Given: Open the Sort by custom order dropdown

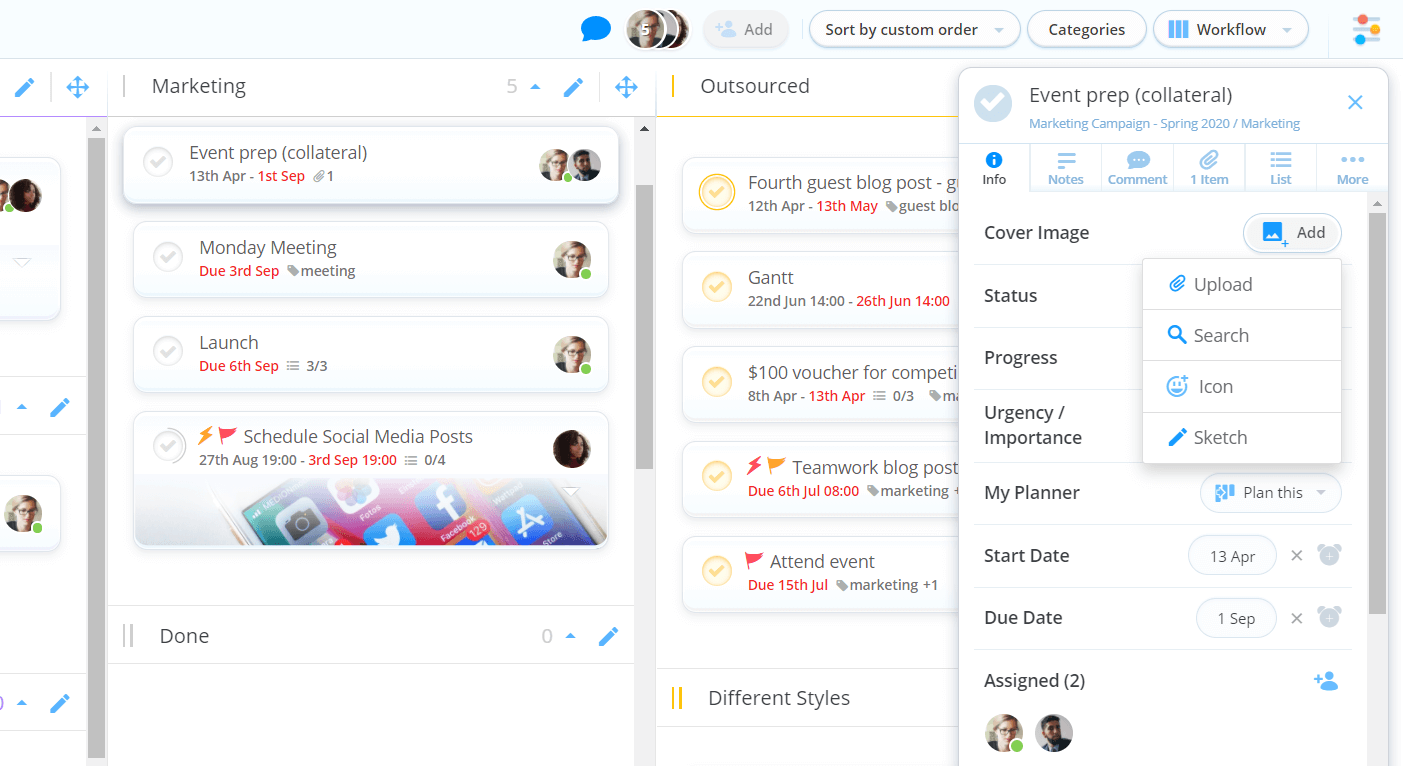Looking at the screenshot, I should (x=914, y=29).
